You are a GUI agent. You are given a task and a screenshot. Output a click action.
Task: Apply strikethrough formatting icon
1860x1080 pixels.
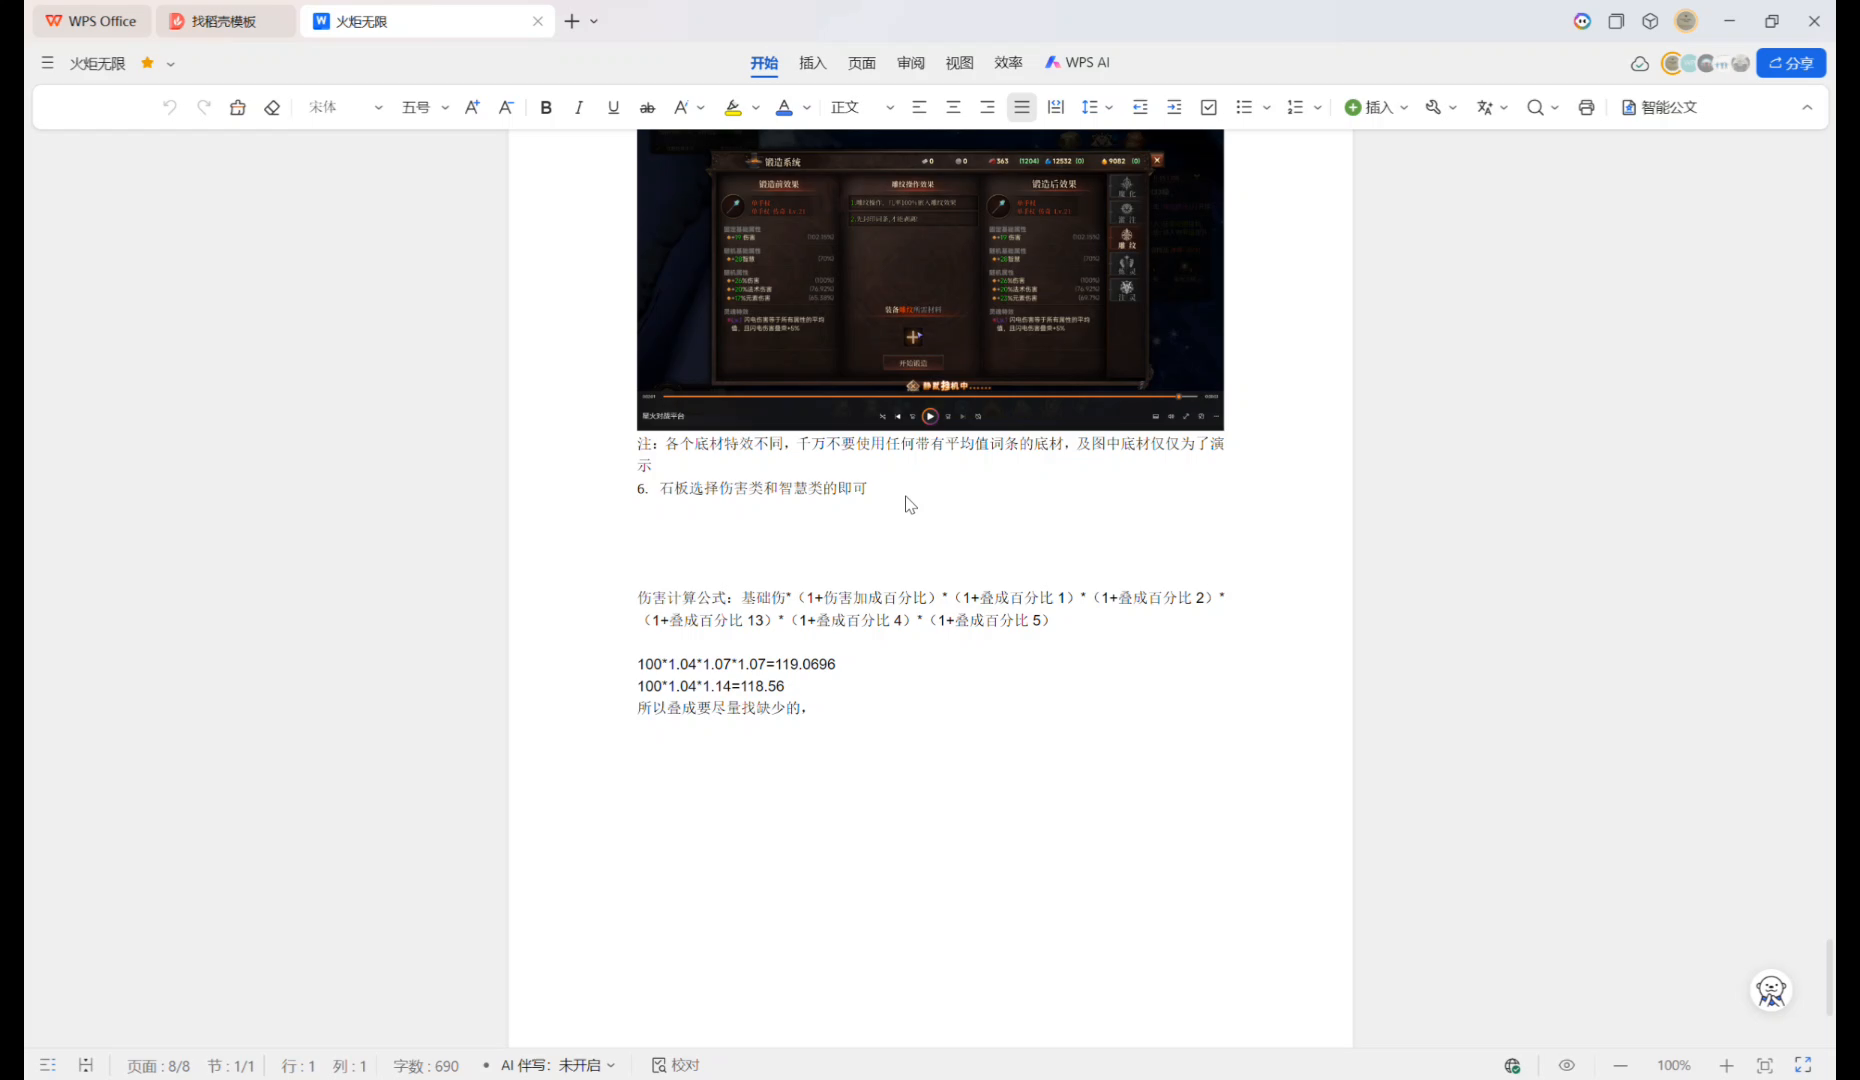[647, 107]
